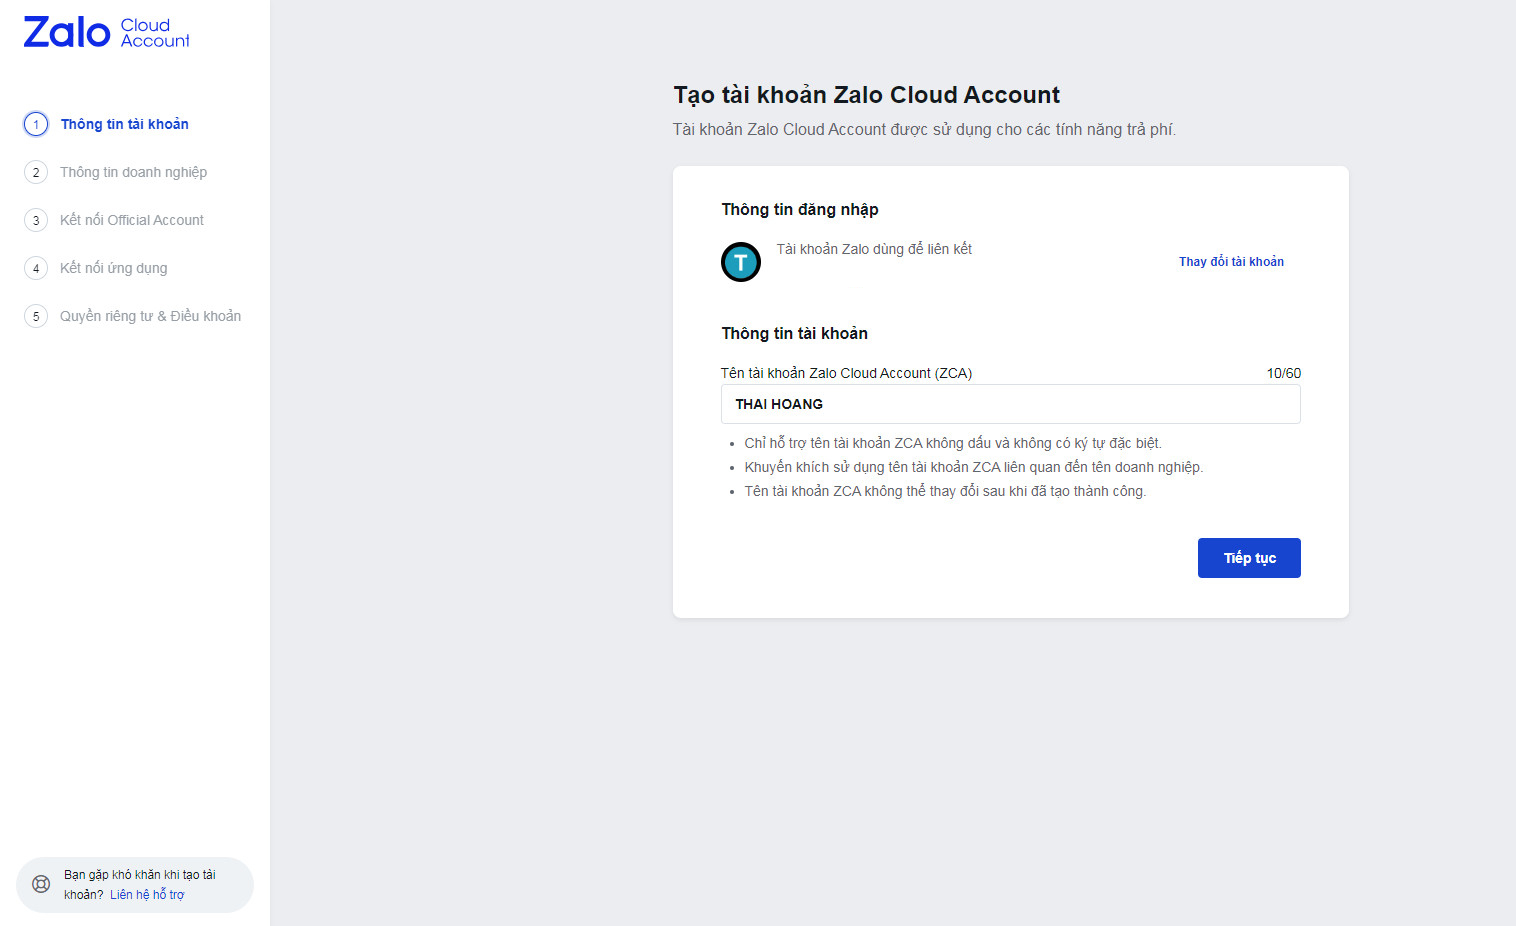Screen dimensions: 1516x926
Task: Click the teal T profile avatar
Action: (x=741, y=262)
